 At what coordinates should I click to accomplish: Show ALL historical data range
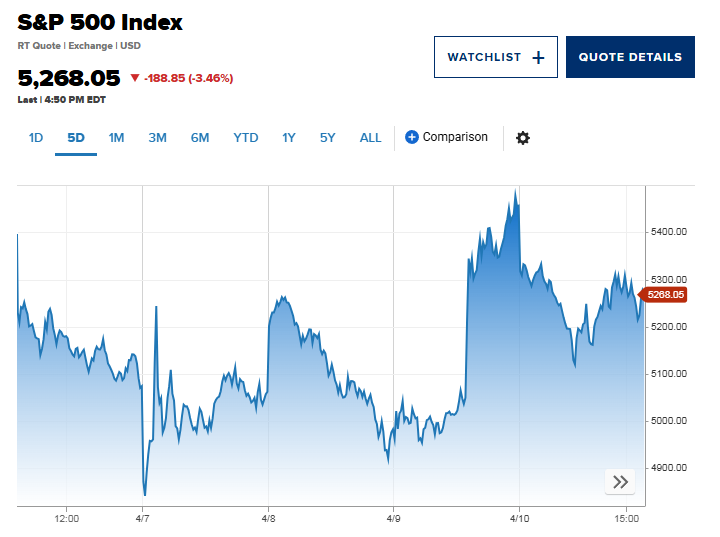(371, 138)
